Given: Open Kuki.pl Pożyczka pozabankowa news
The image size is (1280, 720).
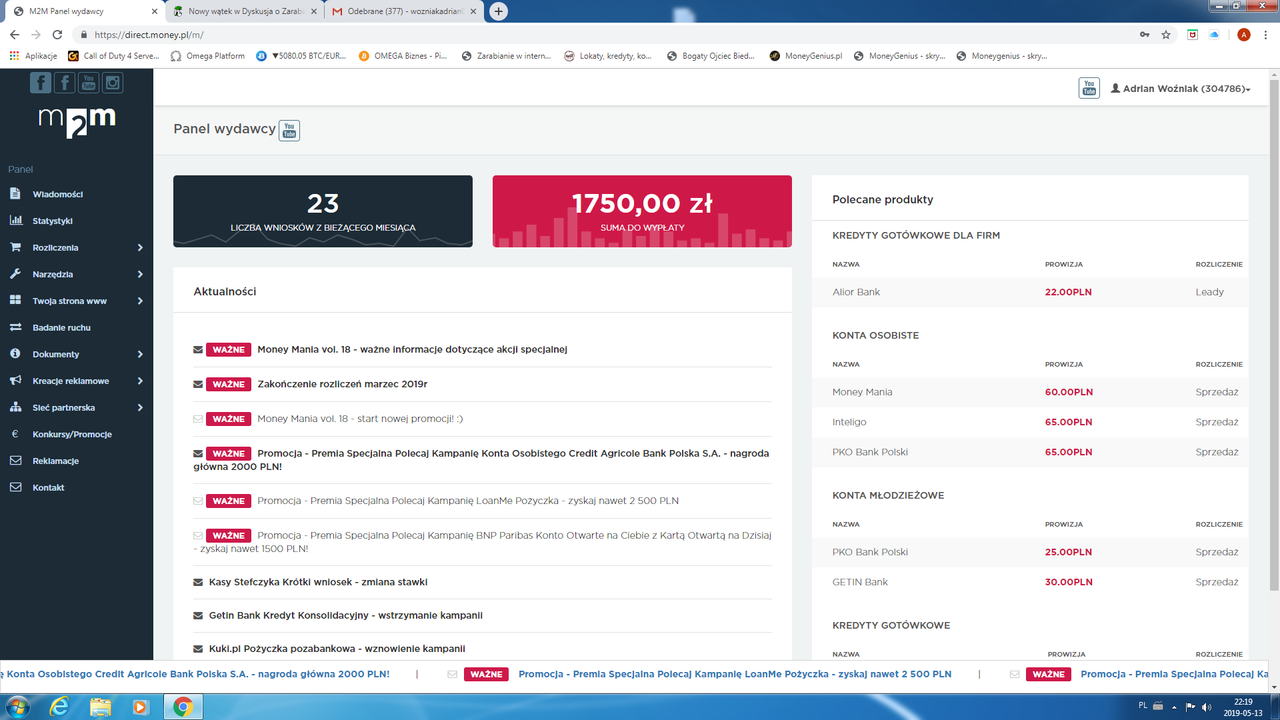Looking at the screenshot, I should pyautogui.click(x=337, y=649).
